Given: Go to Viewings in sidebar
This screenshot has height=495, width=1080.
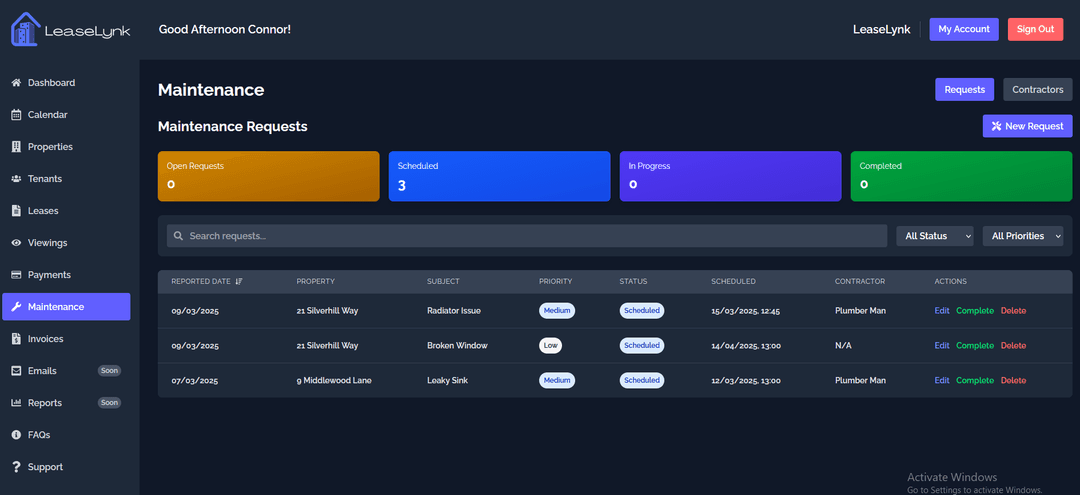Looking at the screenshot, I should (x=66, y=243).
